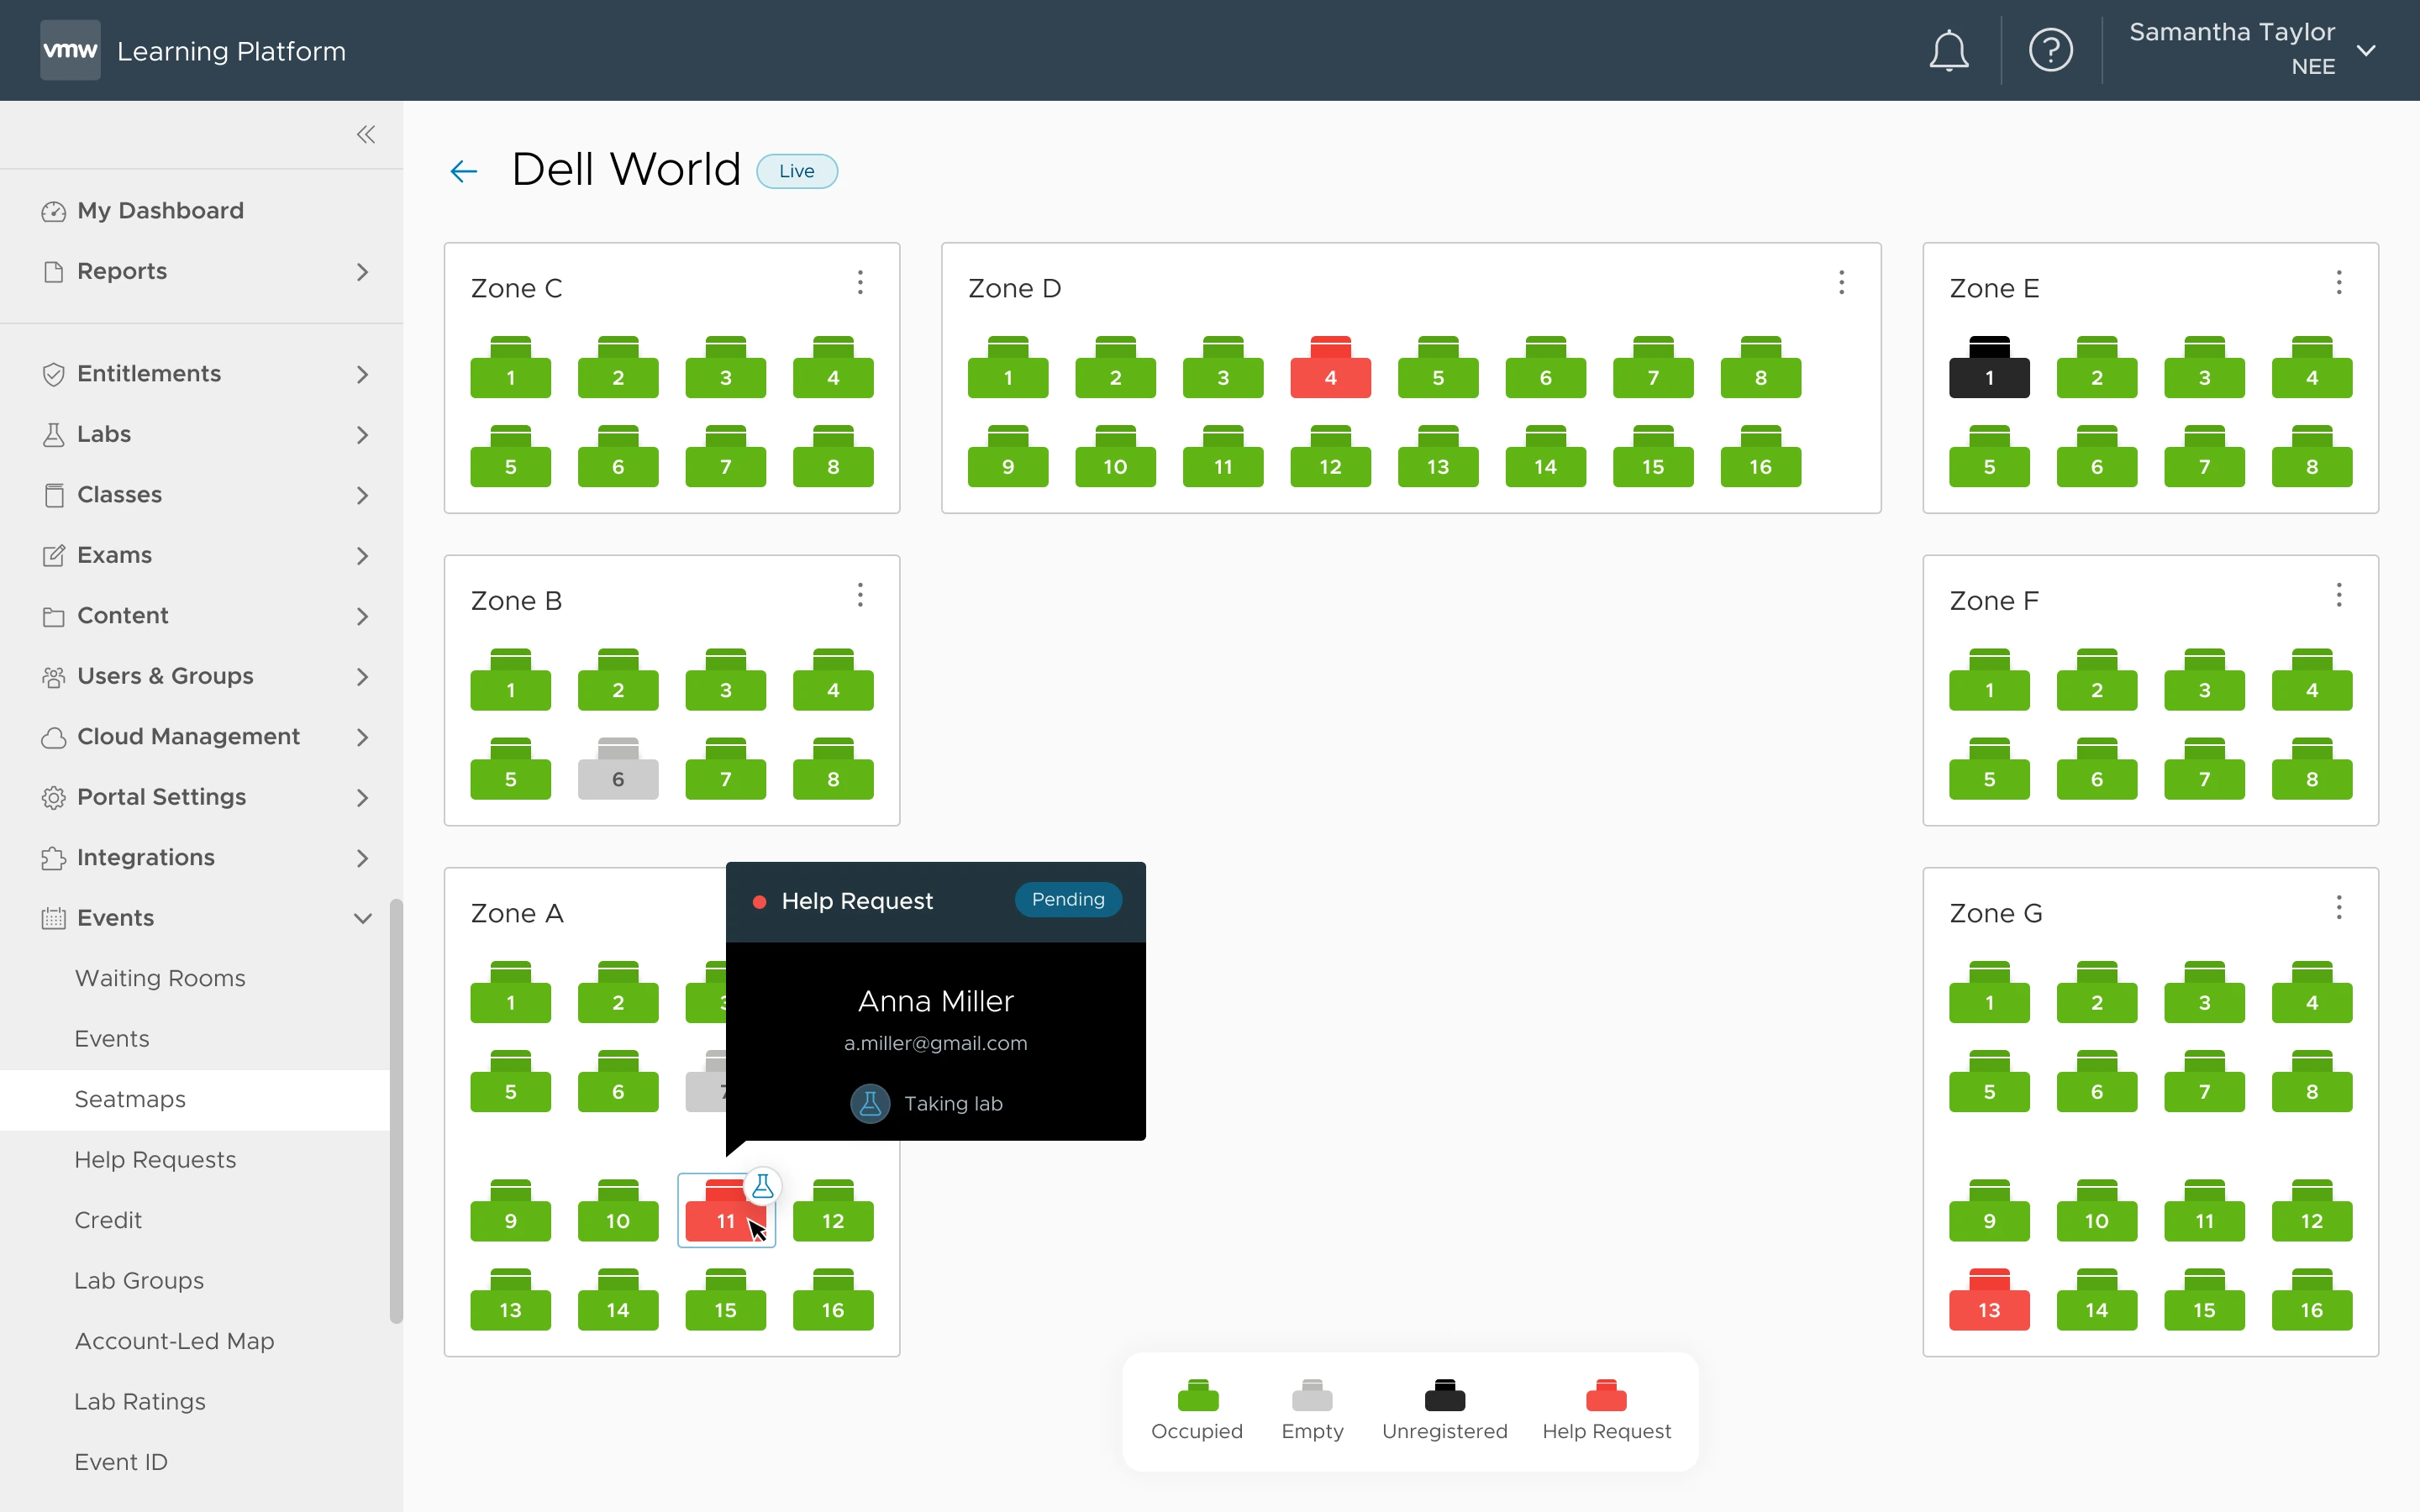This screenshot has width=2420, height=1512.
Task: Open Help Requests submenu item
Action: (x=155, y=1159)
